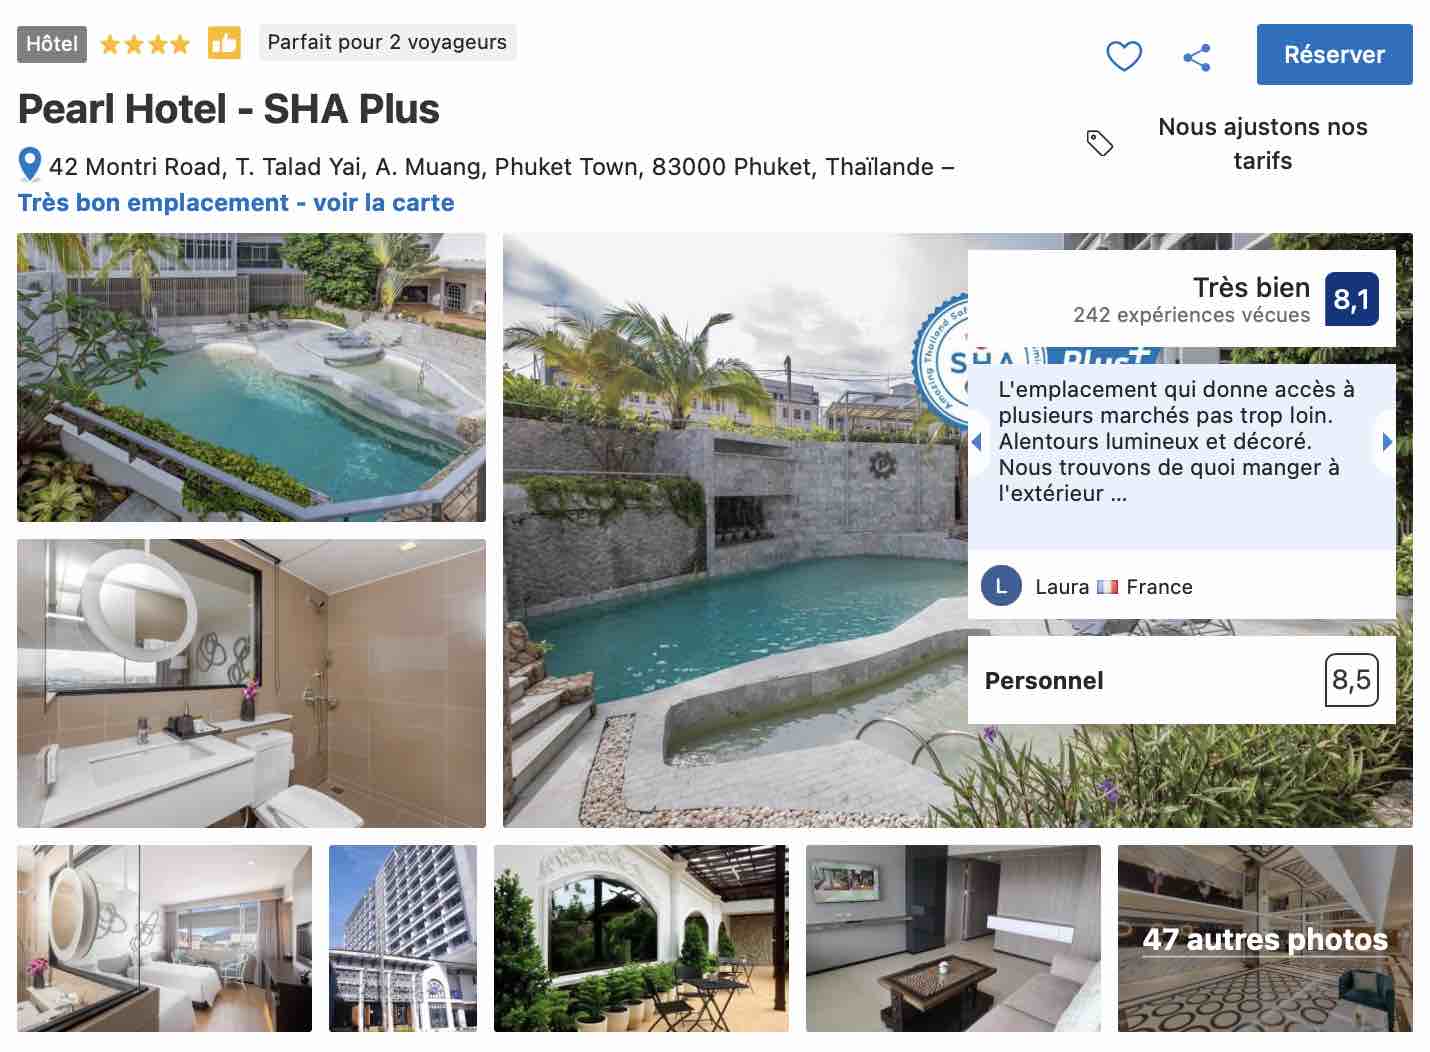The width and height of the screenshot is (1430, 1052).
Task: Save hotel with the heart icon
Action: 1123,56
